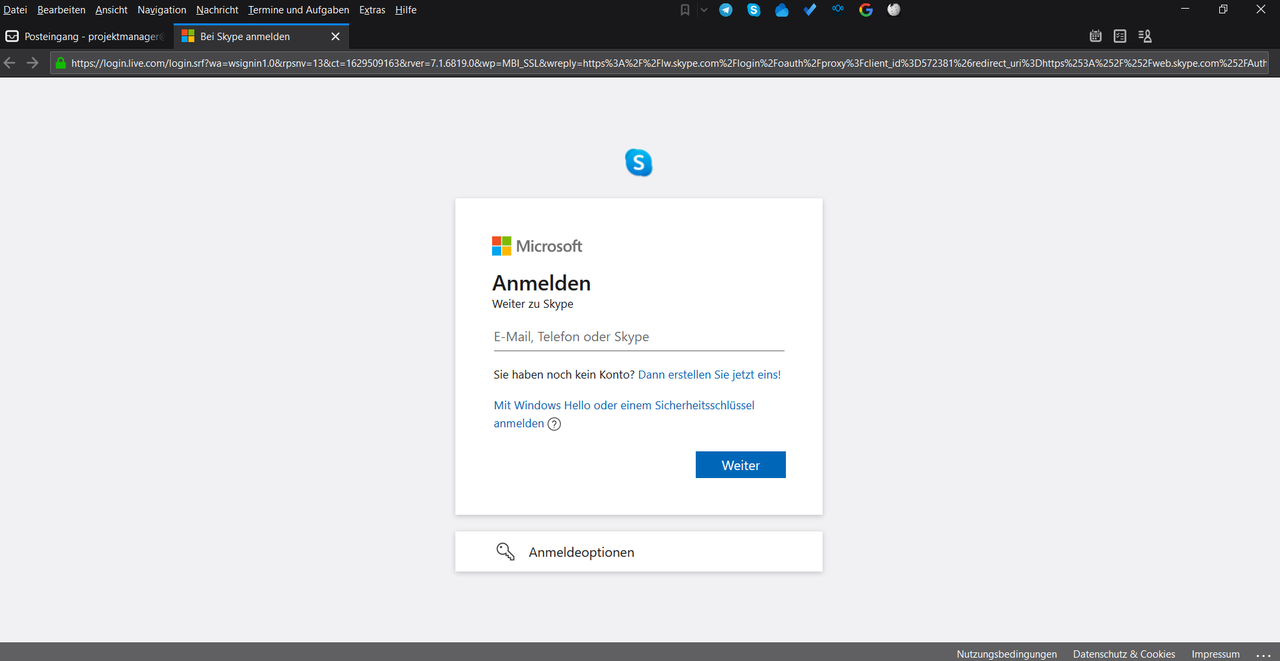Image resolution: width=1280 pixels, height=661 pixels.
Task: Click the bookmark icon in the top toolbar
Action: point(685,10)
